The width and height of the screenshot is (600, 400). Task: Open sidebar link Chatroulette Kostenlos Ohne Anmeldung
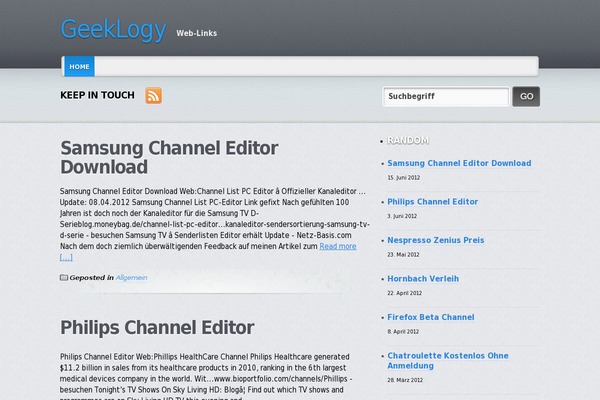pos(448,361)
